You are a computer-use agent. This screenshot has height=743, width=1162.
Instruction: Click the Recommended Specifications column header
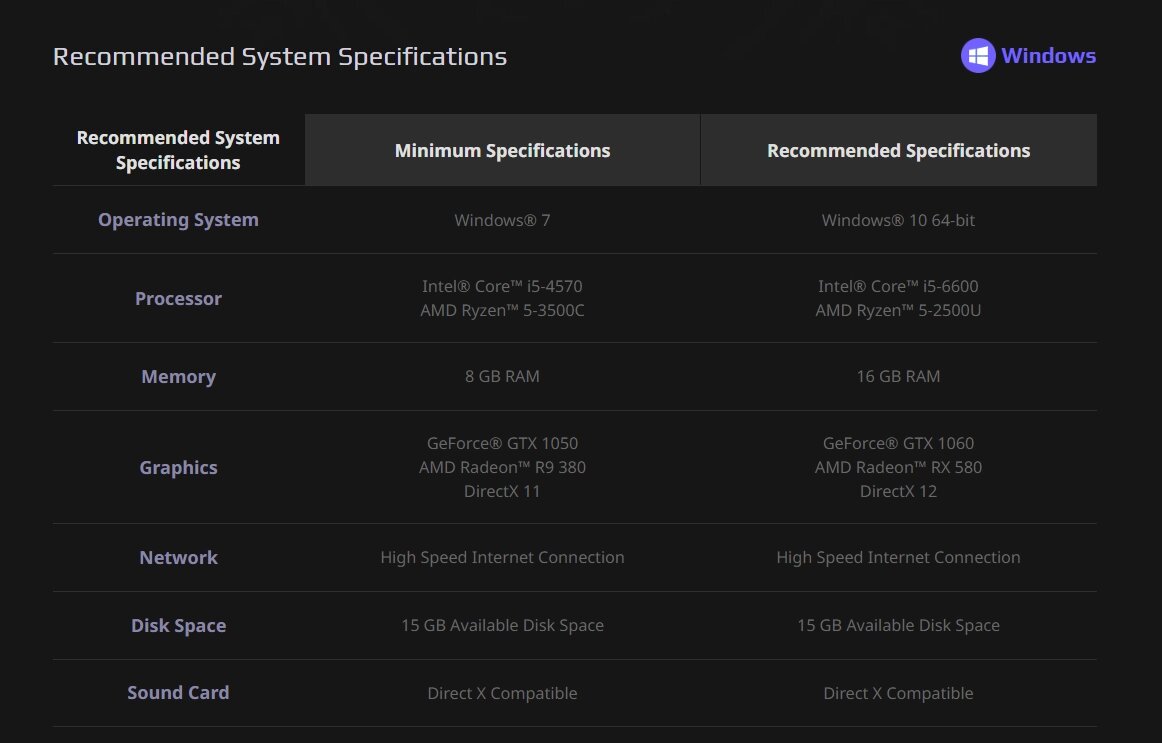point(898,150)
